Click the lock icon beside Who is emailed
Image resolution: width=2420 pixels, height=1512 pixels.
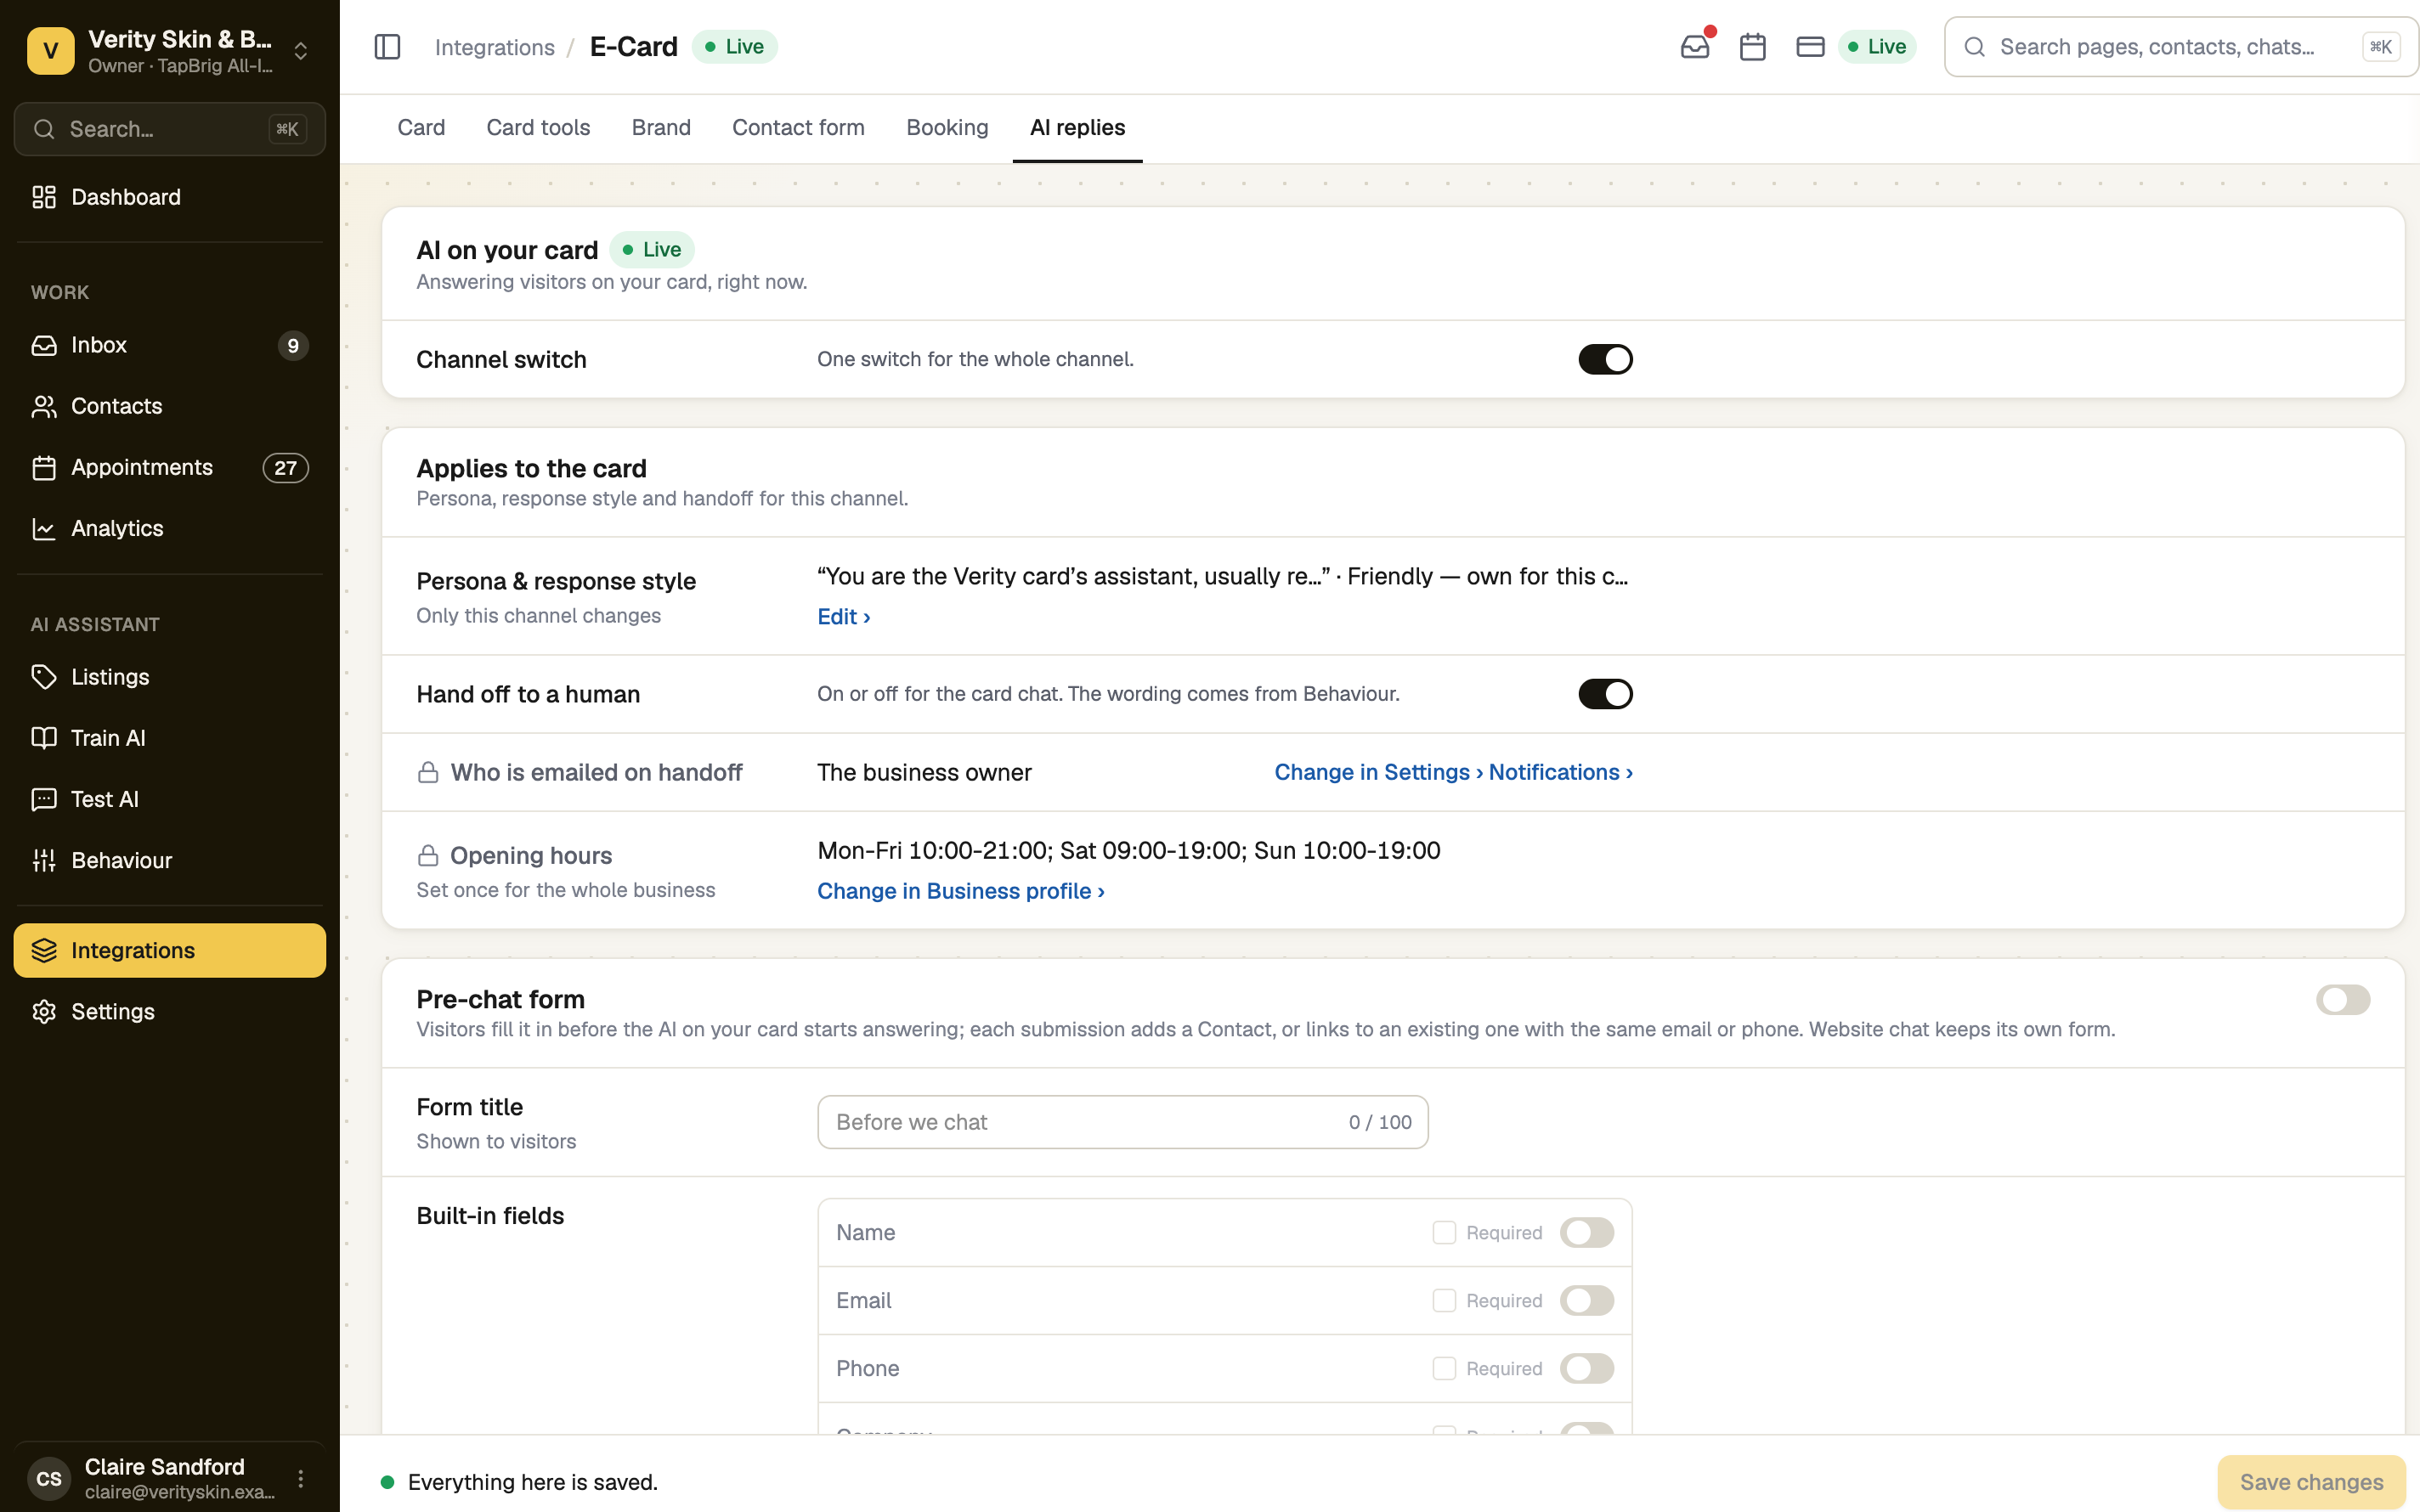428,772
